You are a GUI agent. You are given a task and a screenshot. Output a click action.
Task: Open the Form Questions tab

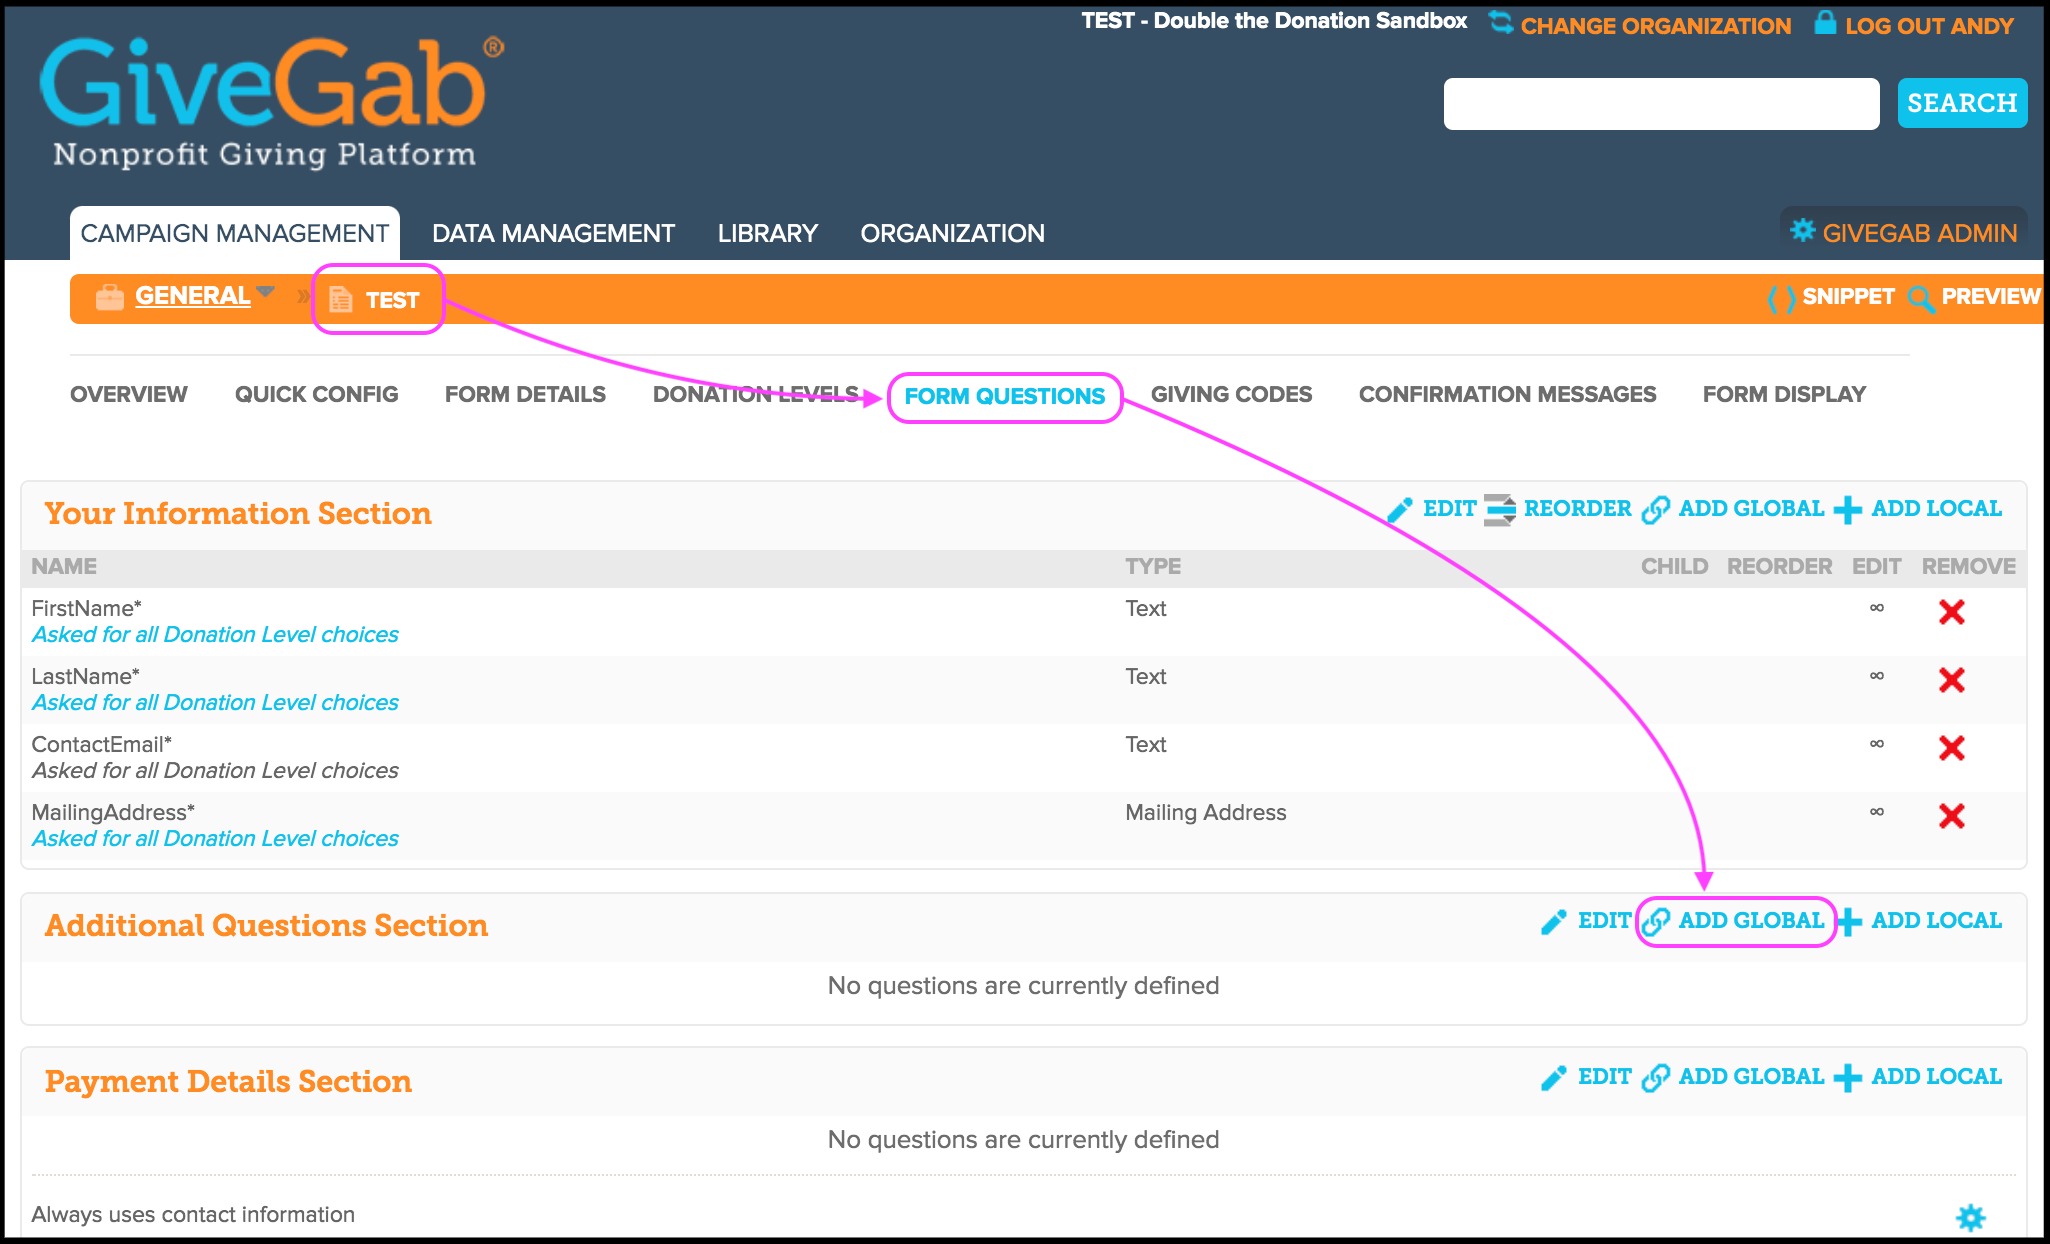point(1004,396)
